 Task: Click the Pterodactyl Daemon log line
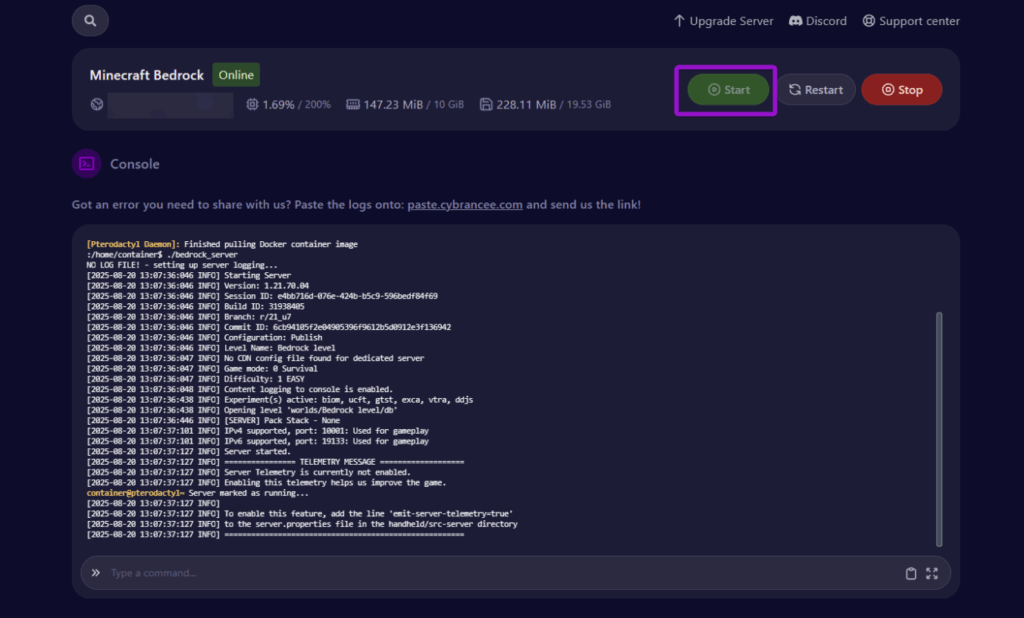[222, 244]
